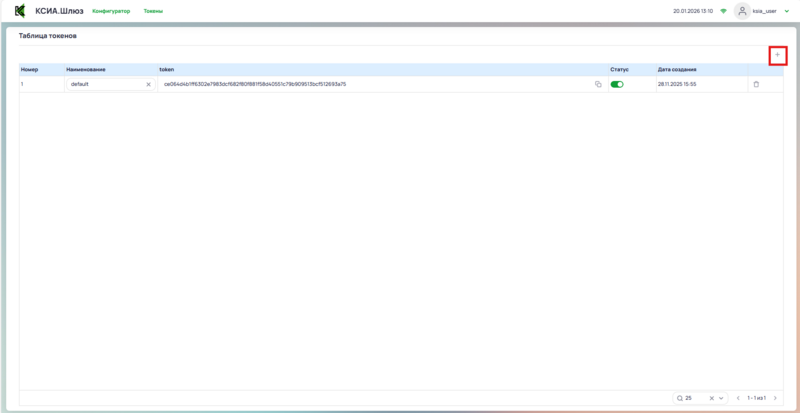
Task: Delete the default token row
Action: click(x=755, y=84)
